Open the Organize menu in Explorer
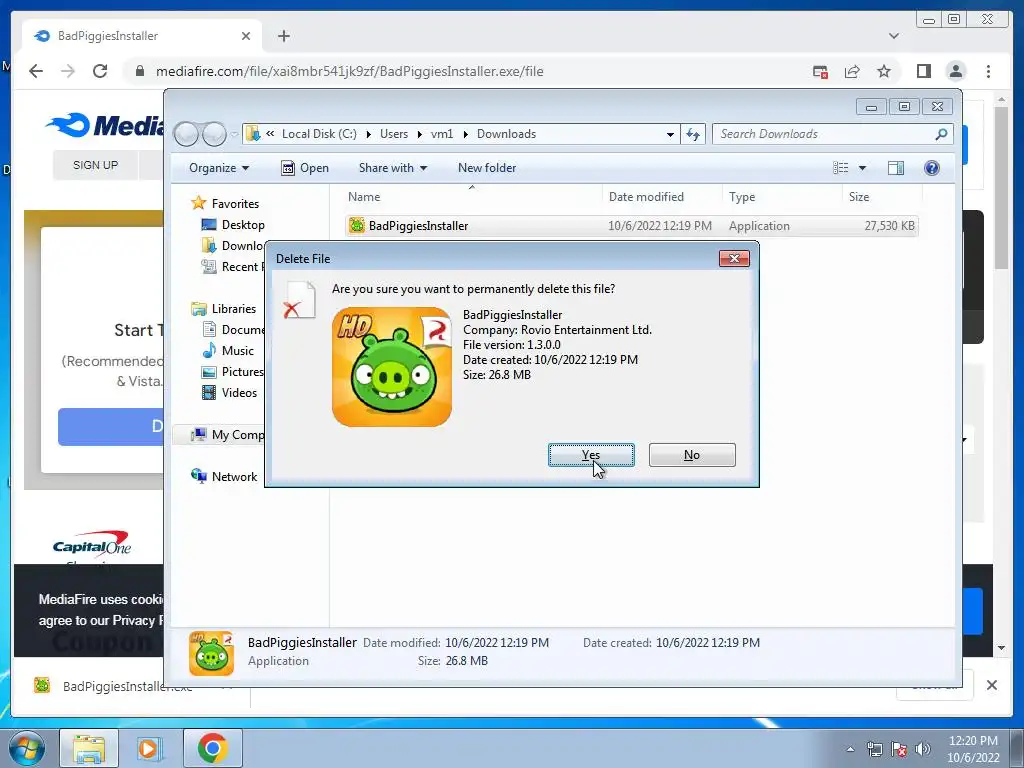Image resolution: width=1024 pixels, height=768 pixels. 219,168
